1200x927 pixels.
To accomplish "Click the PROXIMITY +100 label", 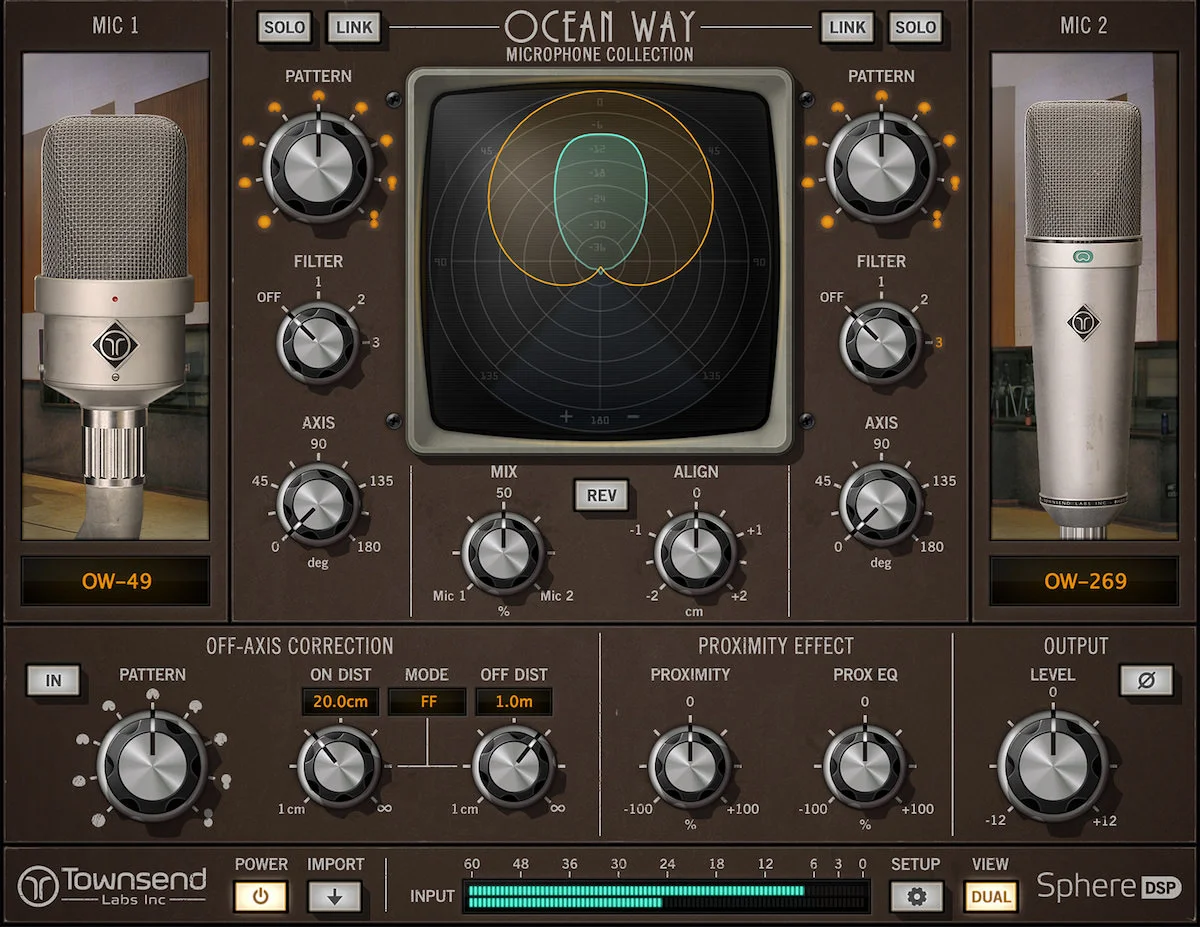I will click(x=742, y=809).
